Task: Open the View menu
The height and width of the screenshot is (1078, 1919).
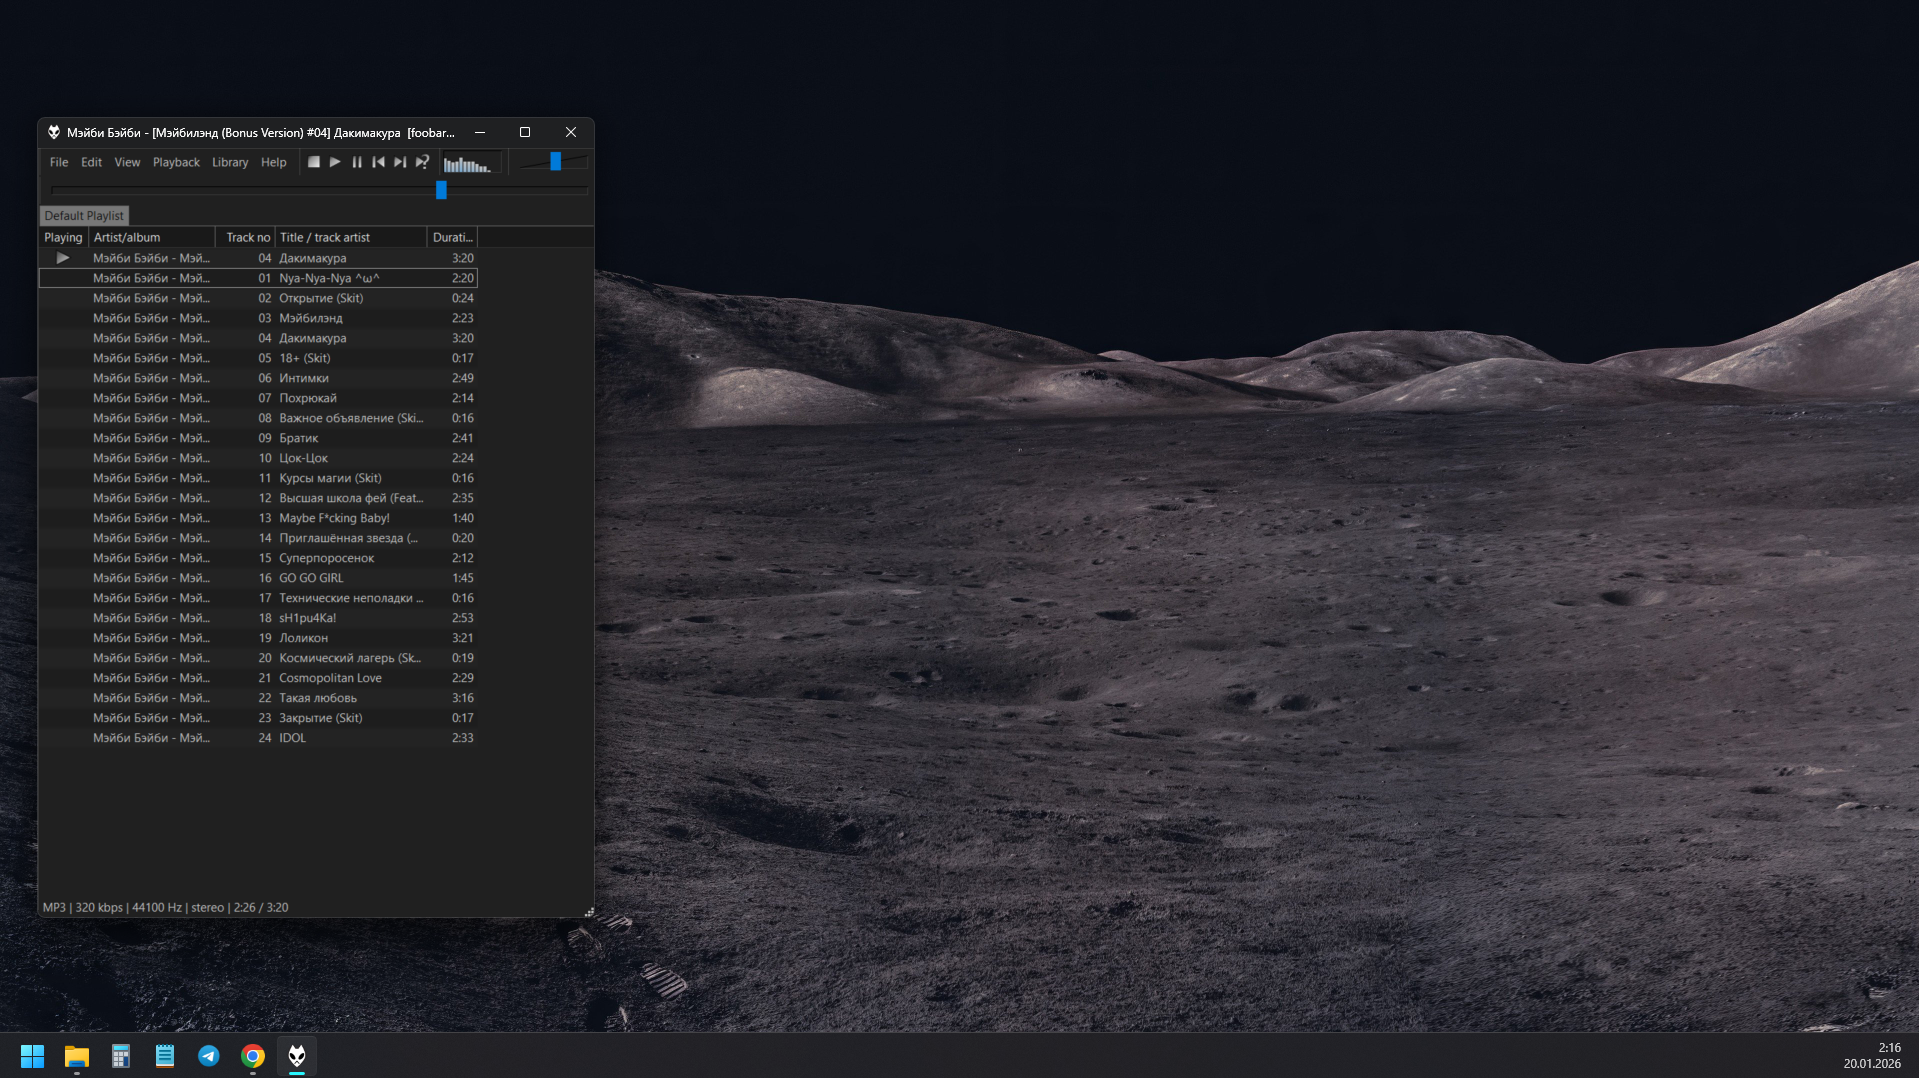Action: point(127,162)
